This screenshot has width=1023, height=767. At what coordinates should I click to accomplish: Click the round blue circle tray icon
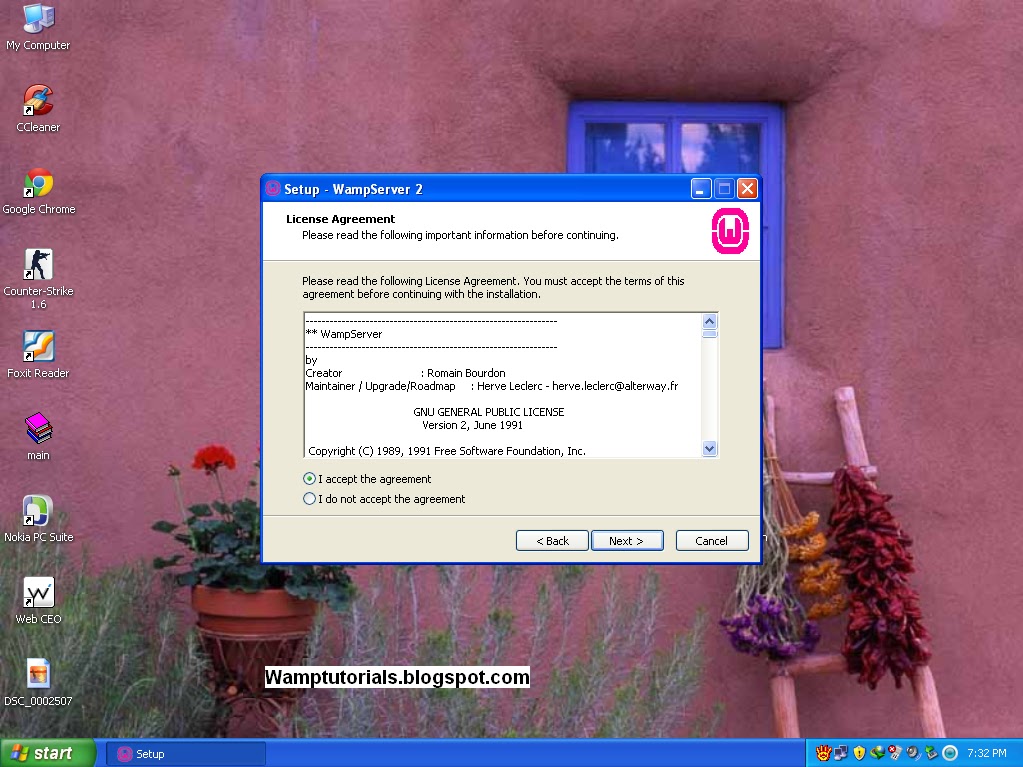pos(950,753)
